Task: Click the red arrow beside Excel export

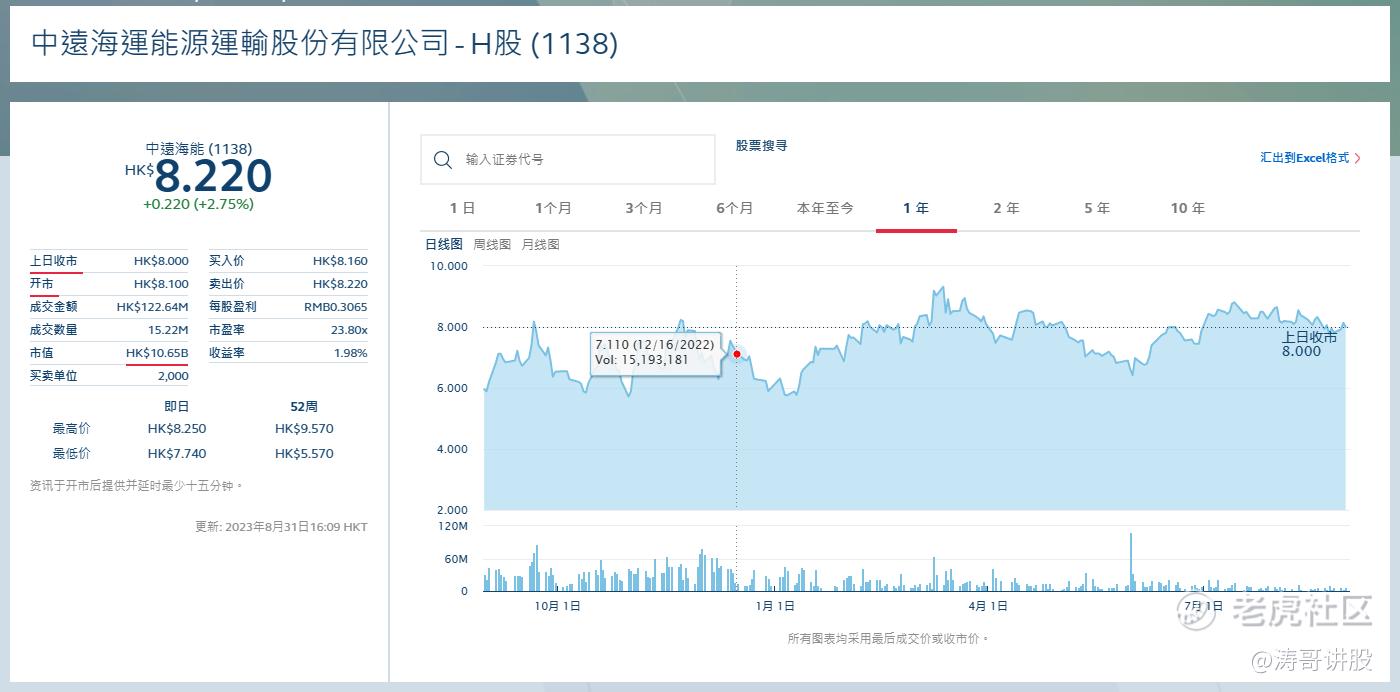Action: 1357,158
